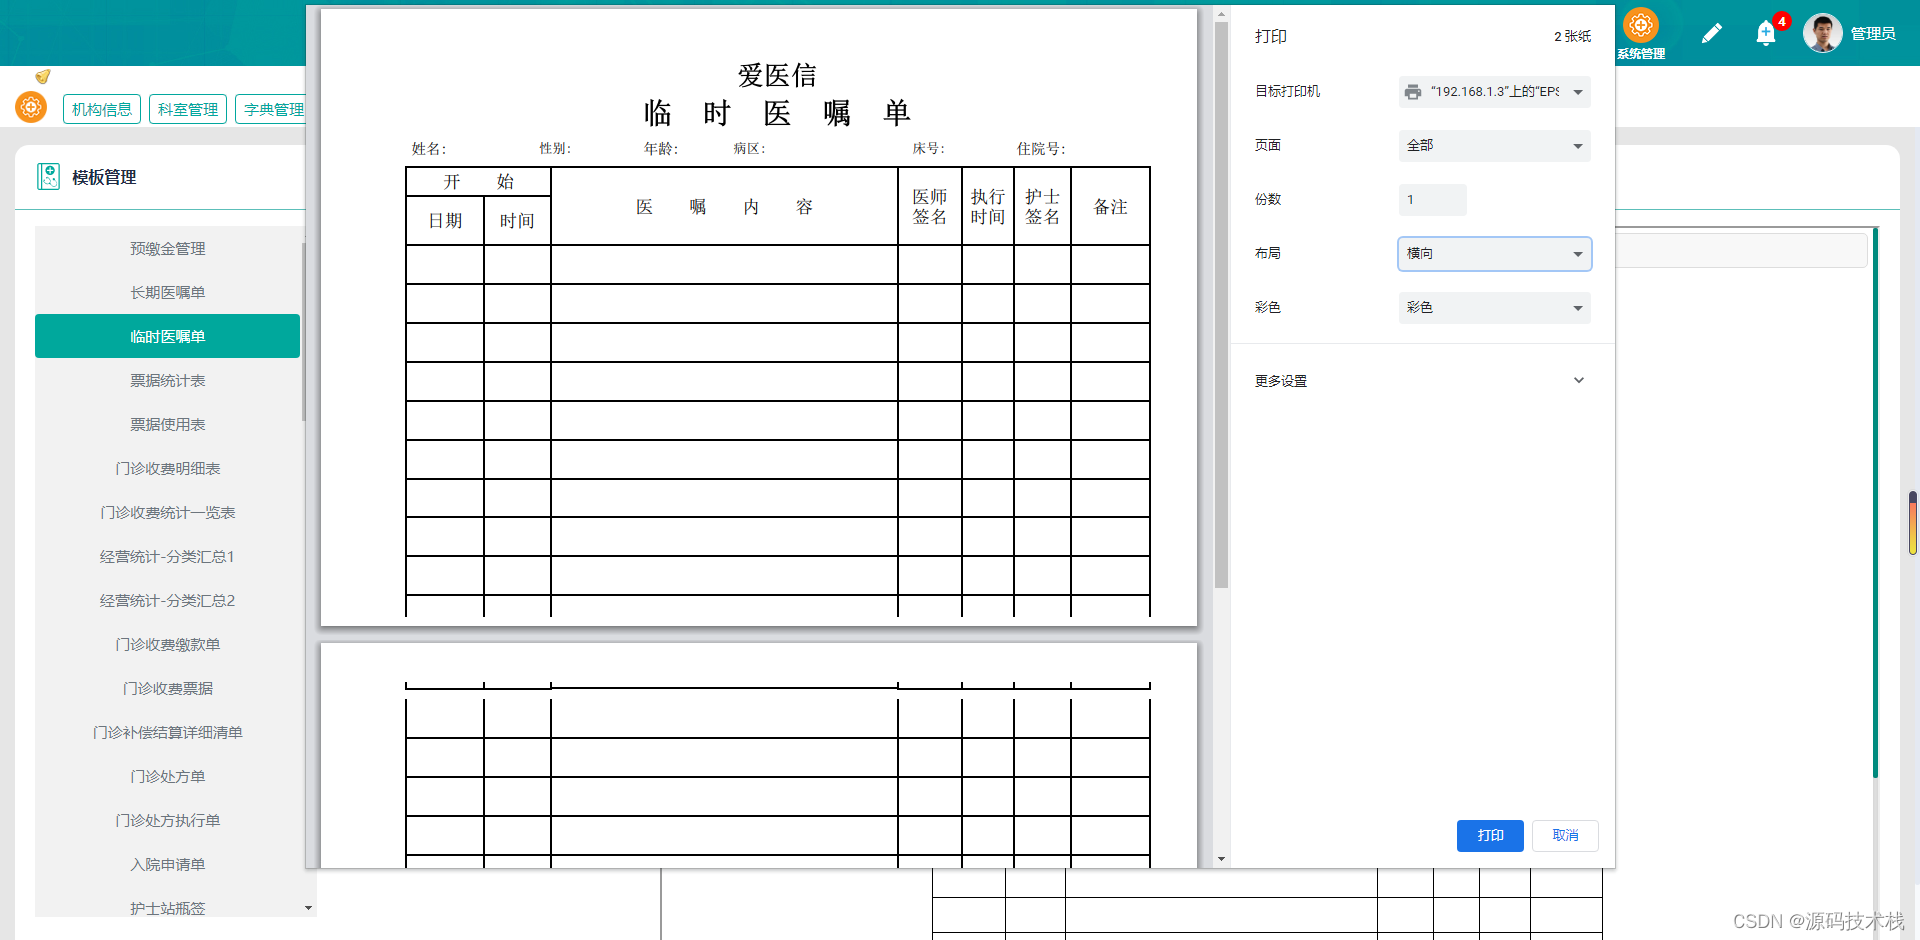The image size is (1920, 940).
Task: Switch to the 科室管理 tab
Action: point(188,109)
